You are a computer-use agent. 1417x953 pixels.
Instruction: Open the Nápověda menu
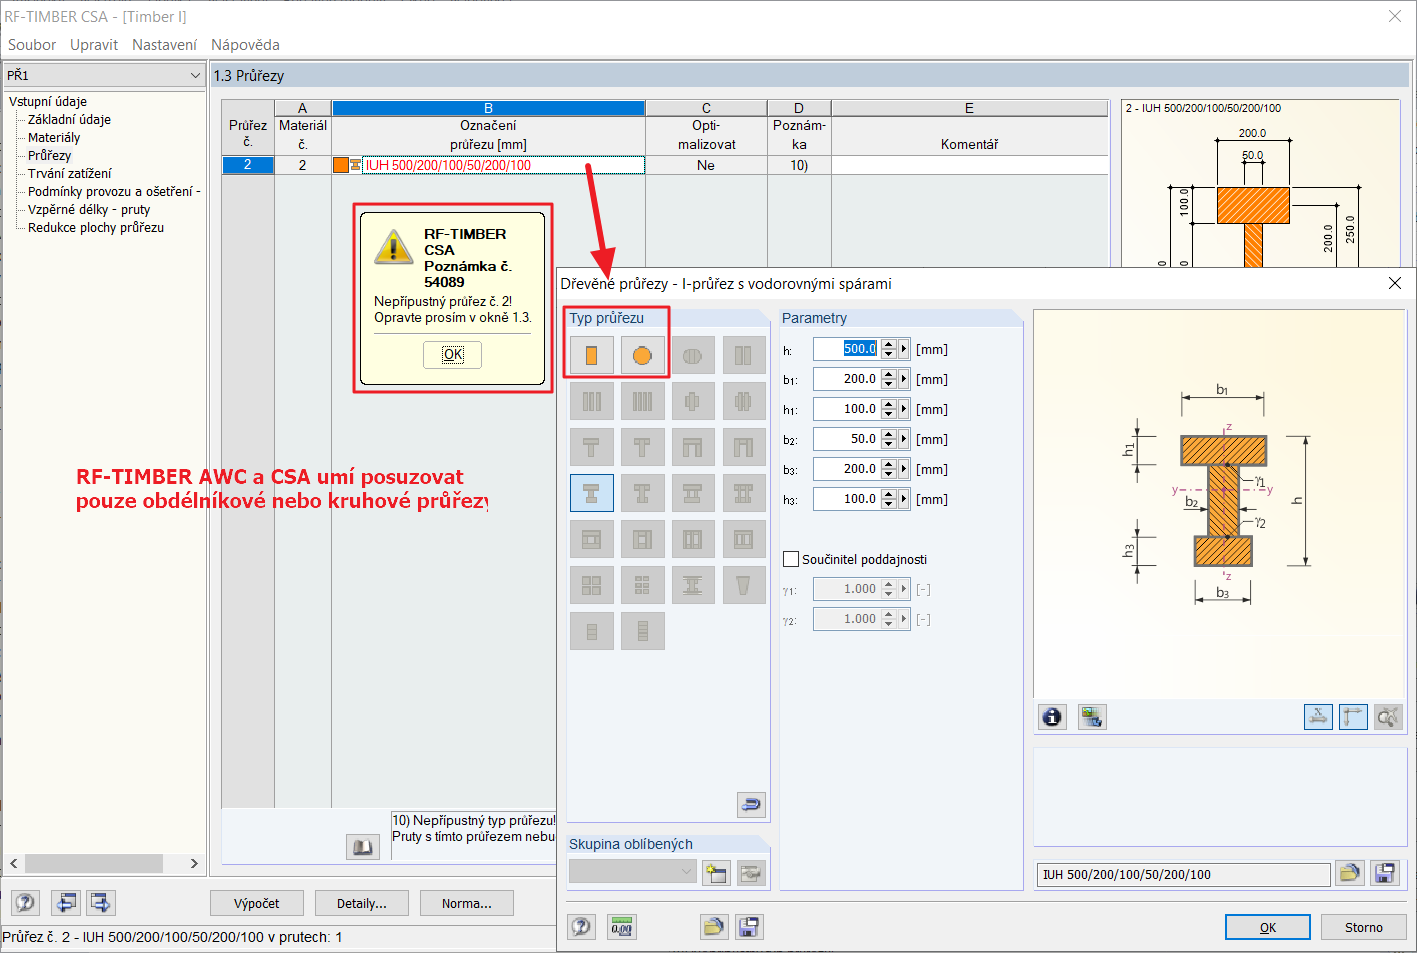[245, 45]
